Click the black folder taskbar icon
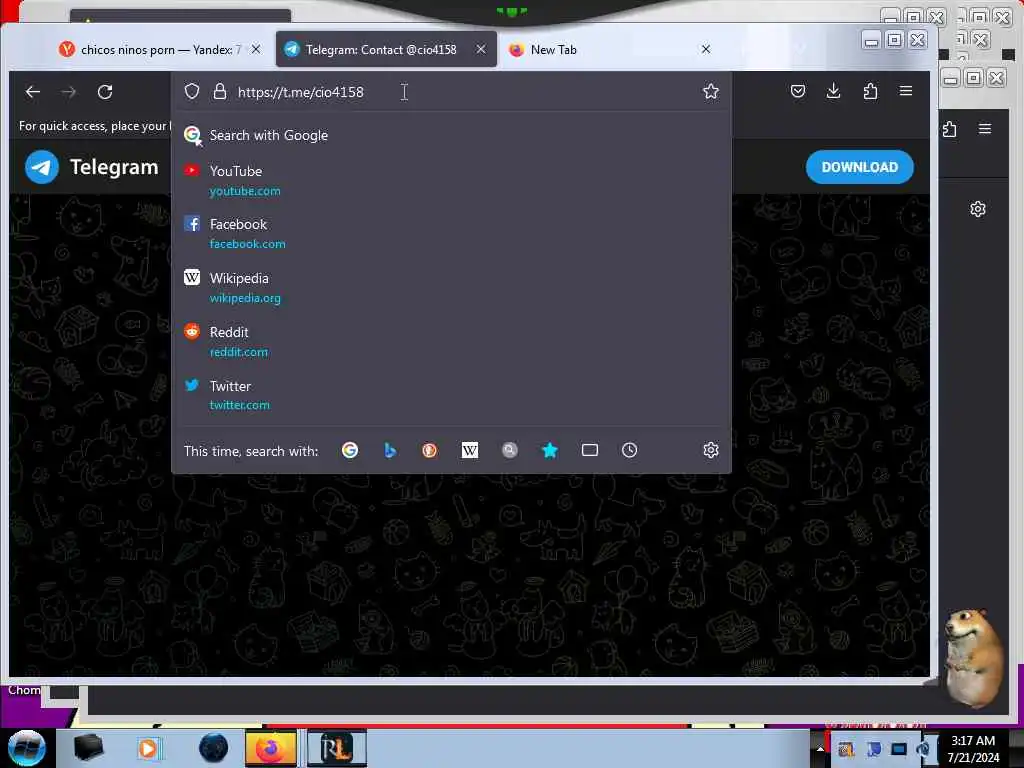1024x768 pixels. click(88, 748)
